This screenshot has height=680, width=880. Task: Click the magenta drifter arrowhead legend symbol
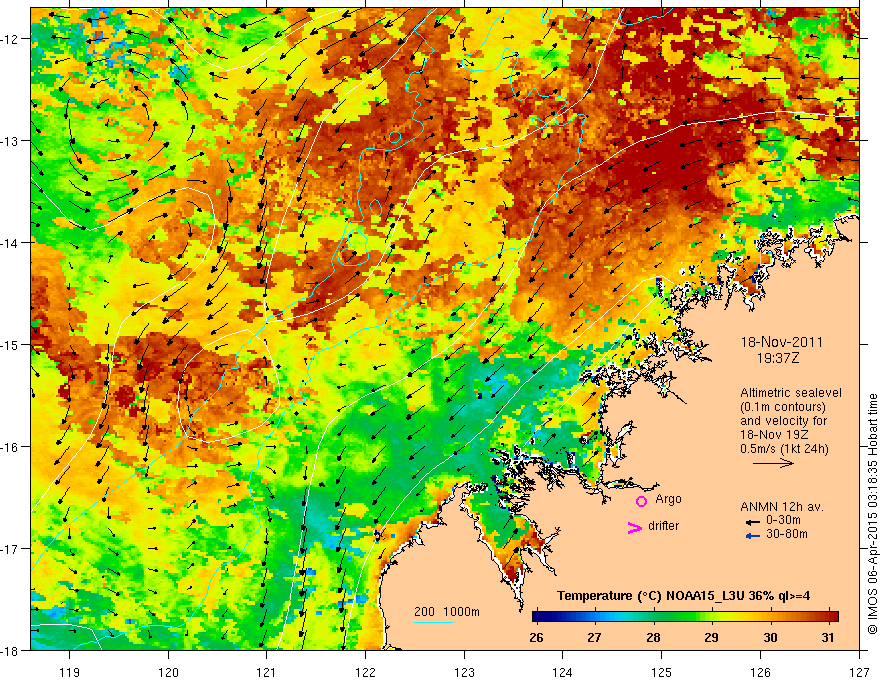[x=634, y=527]
